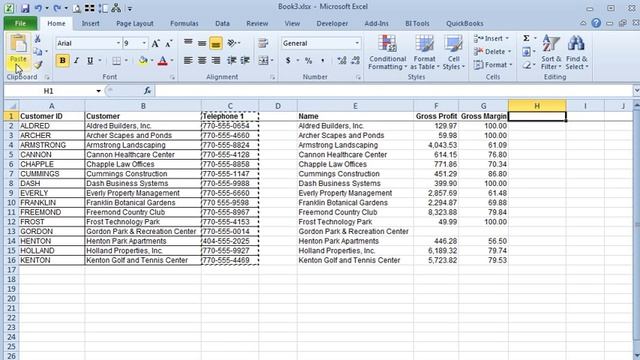Apply Comma Style format
This screenshot has height=360, width=640.
pyautogui.click(x=322, y=61)
